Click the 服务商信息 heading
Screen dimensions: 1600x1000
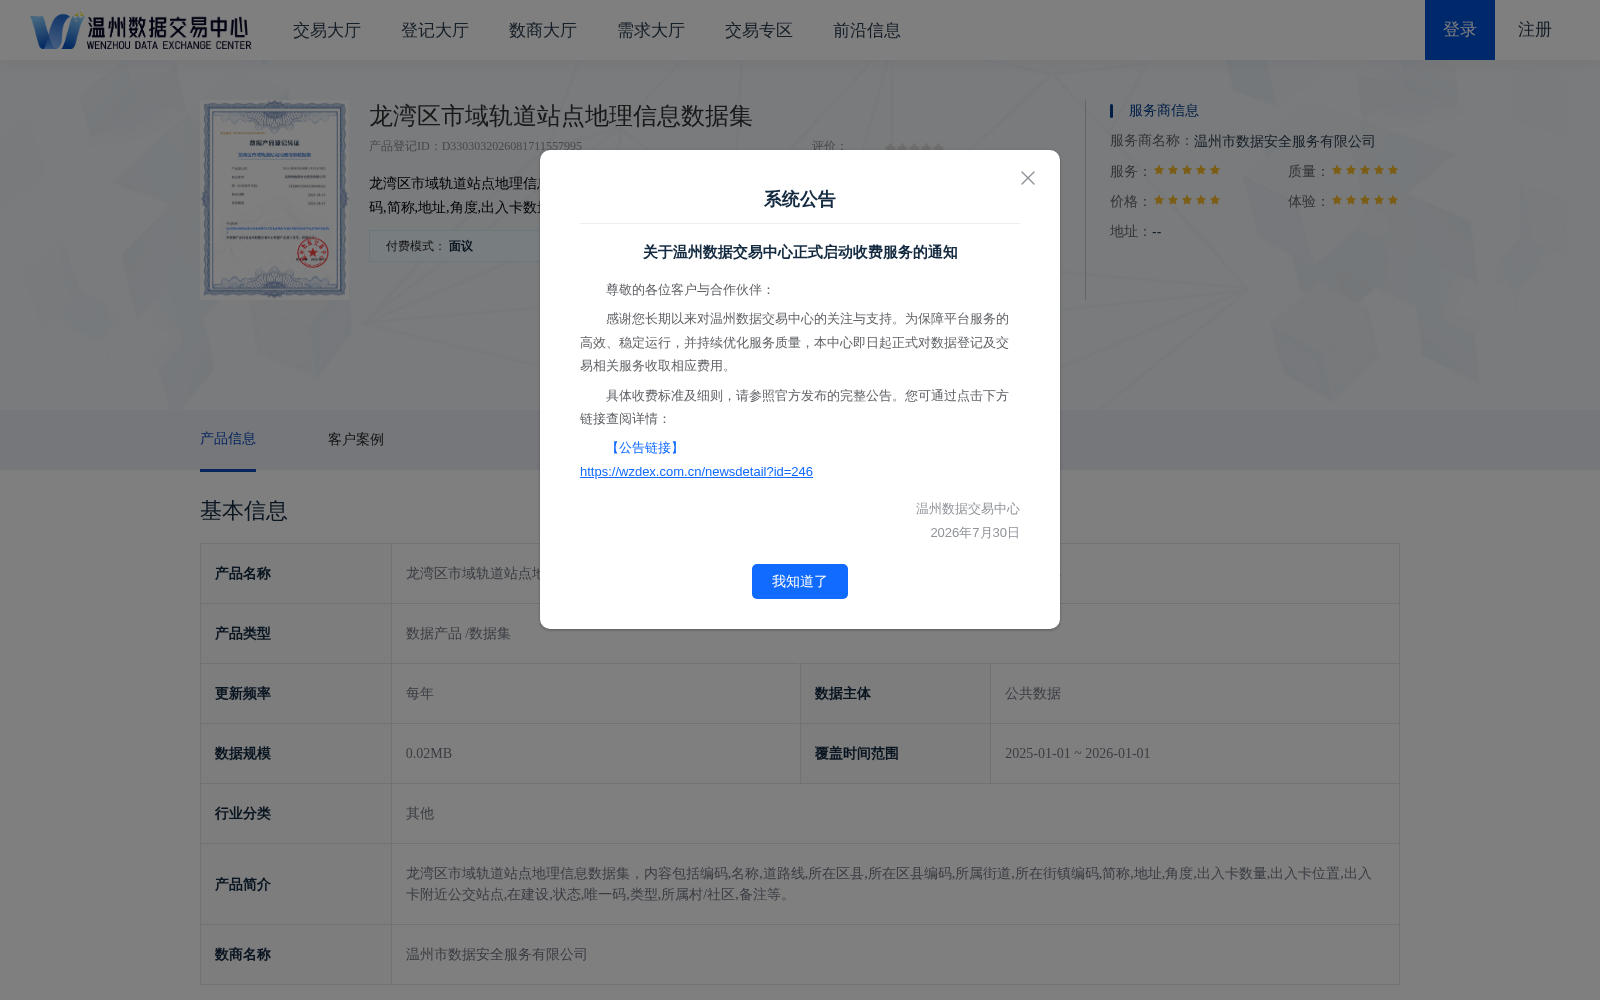click(1164, 111)
